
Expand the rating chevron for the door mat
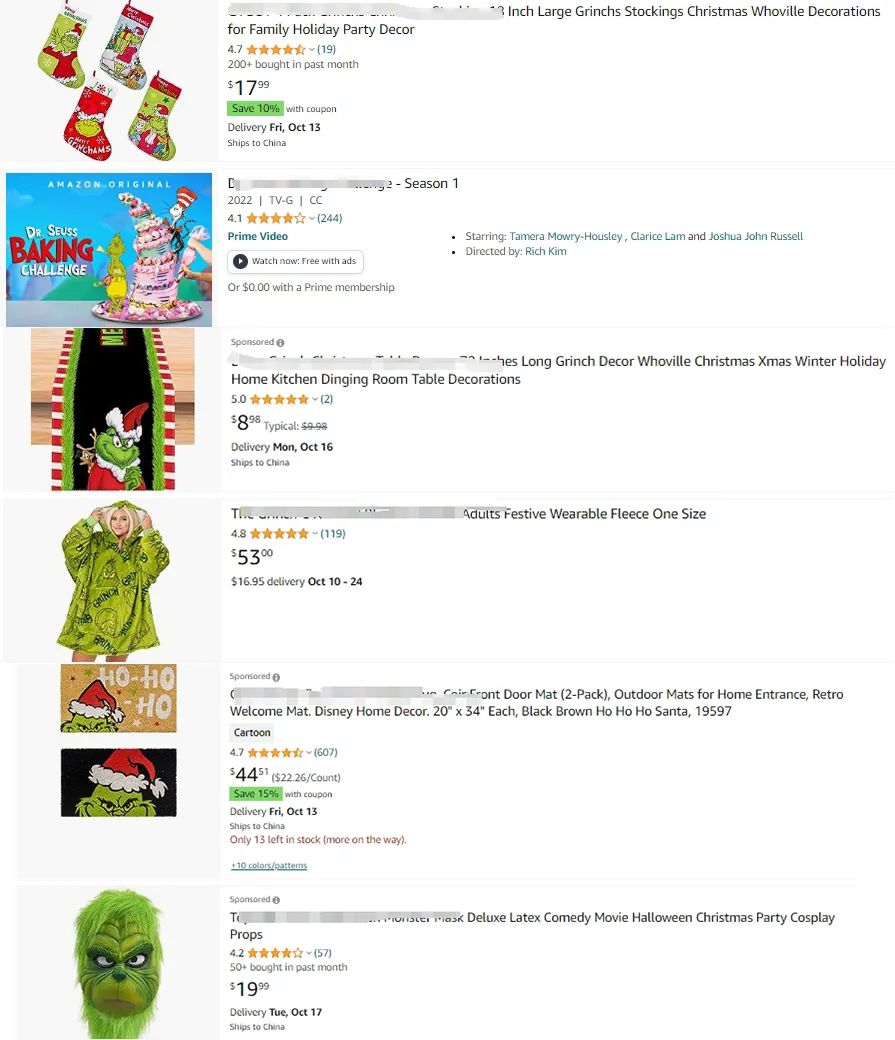click(309, 753)
